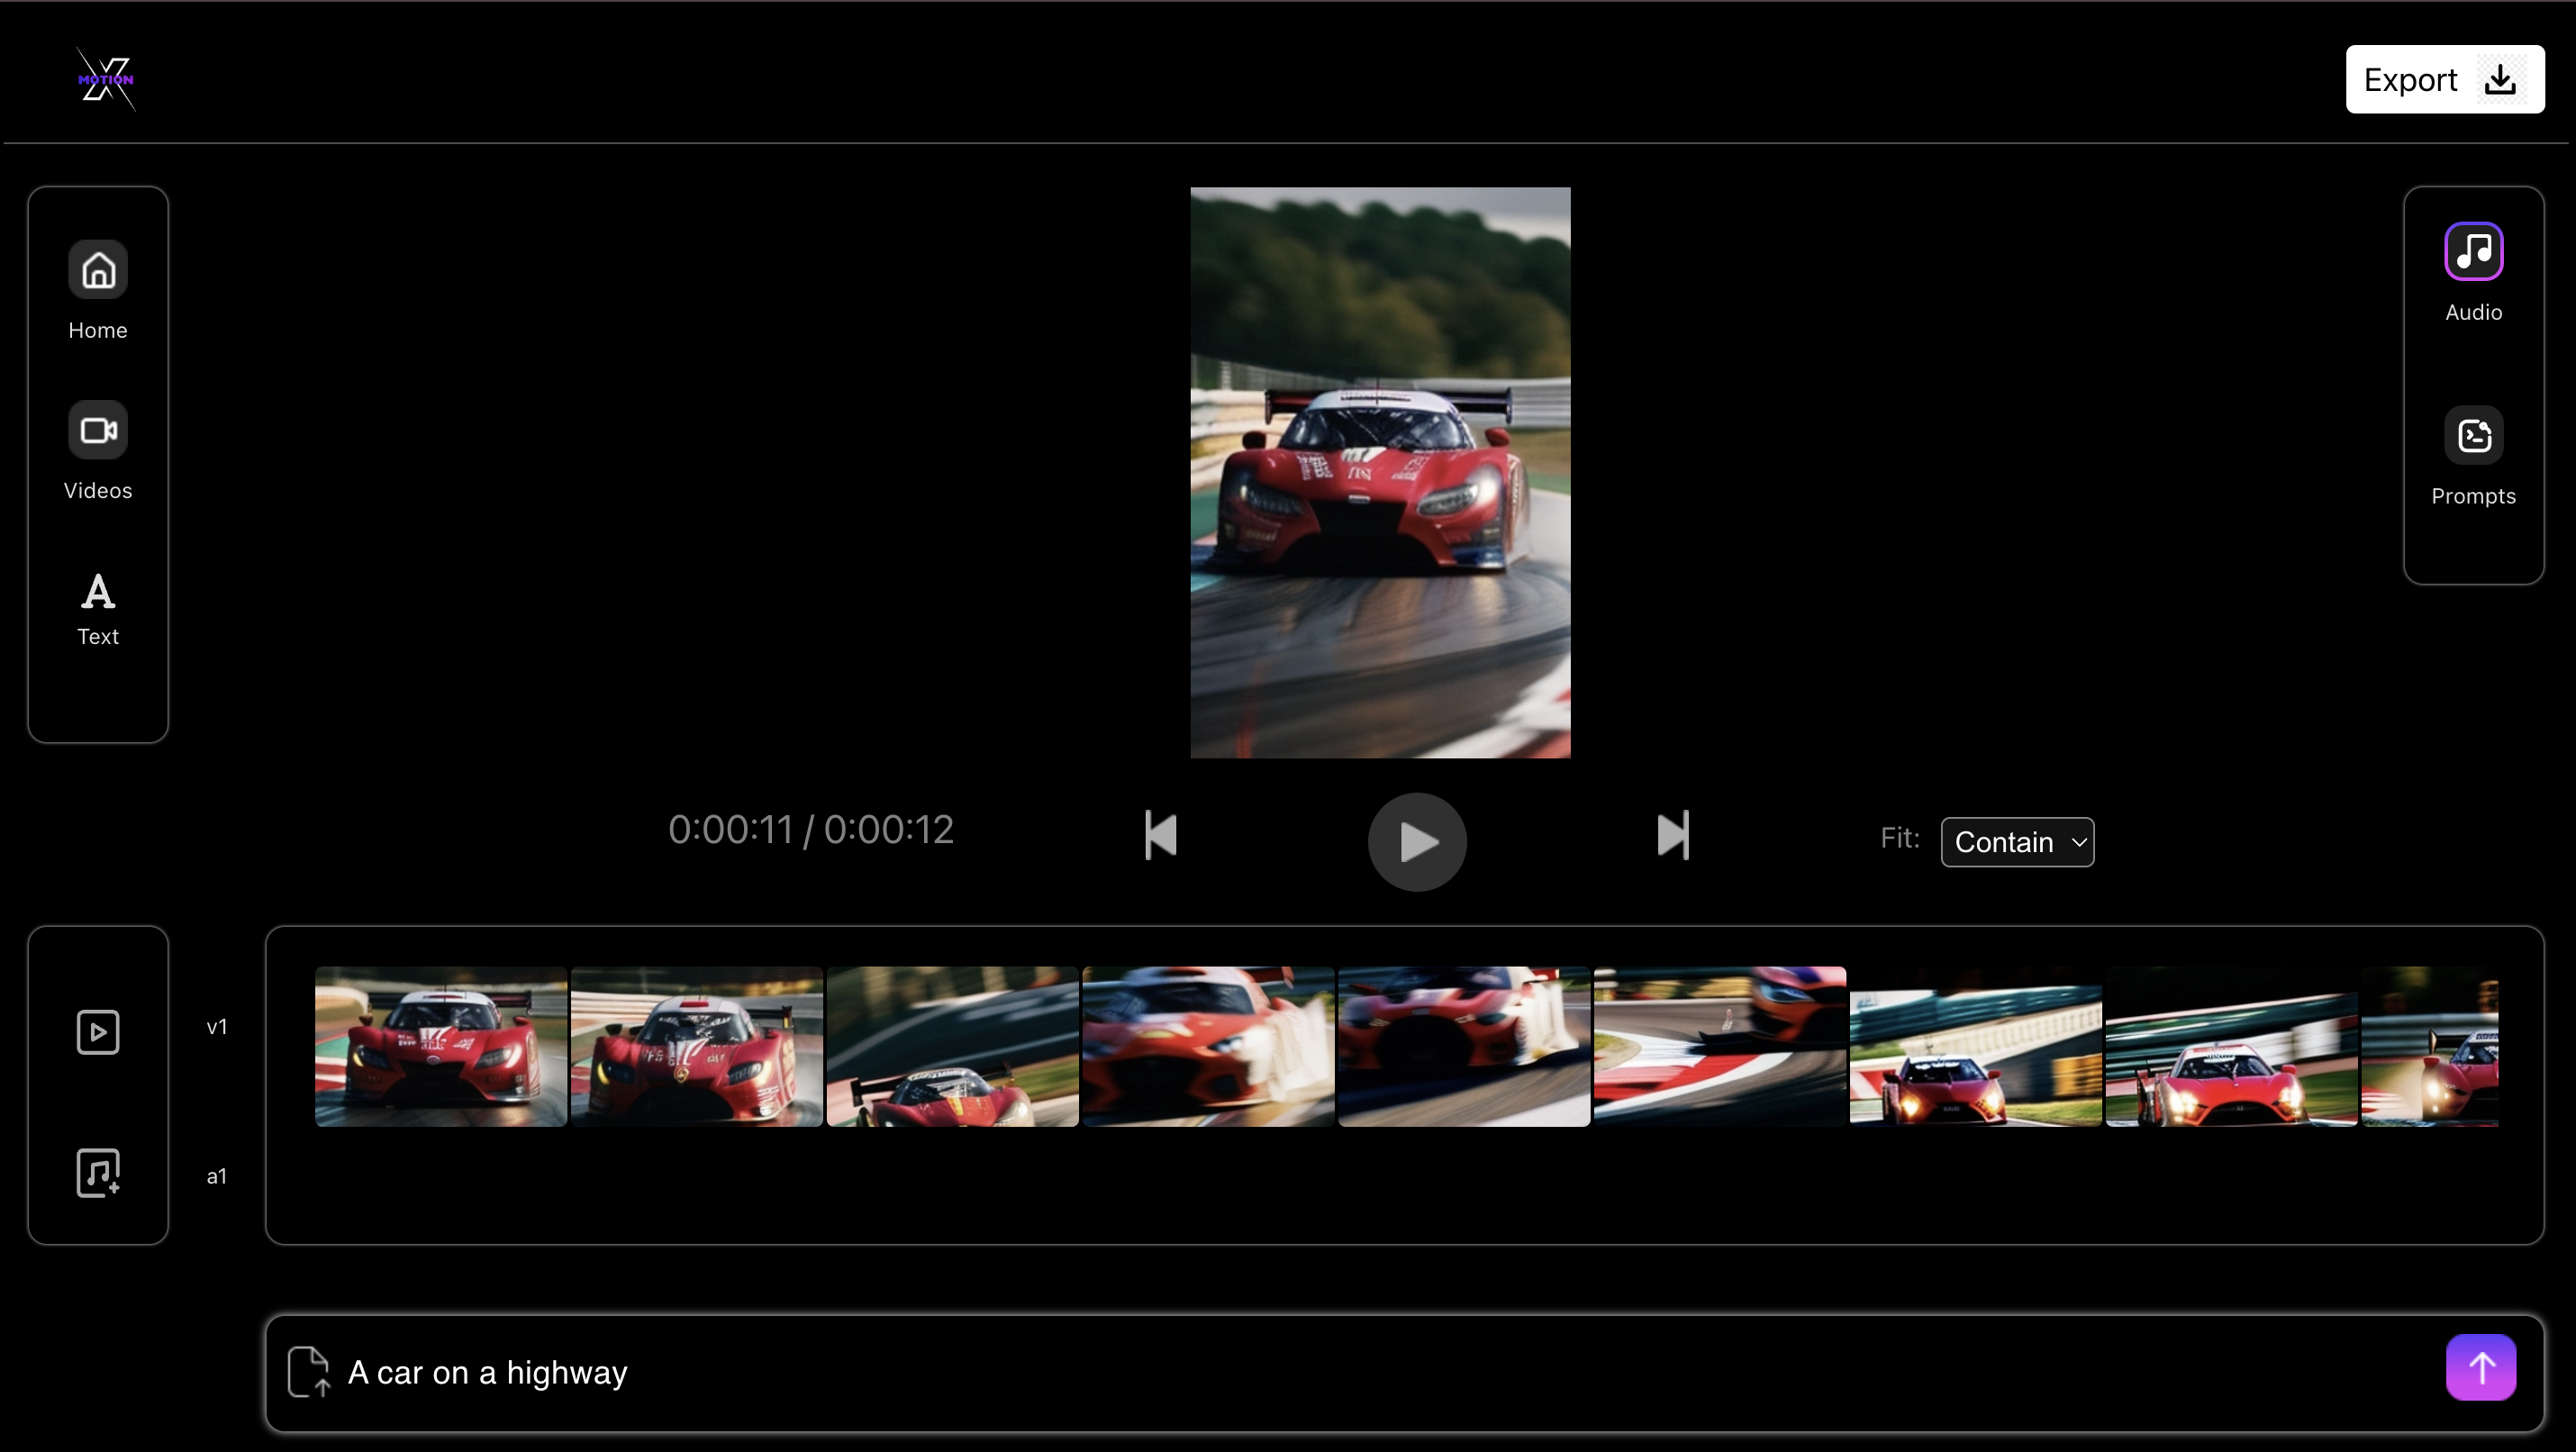Open the Home section in sidebar
The image size is (2576, 1452).
pyautogui.click(x=98, y=271)
